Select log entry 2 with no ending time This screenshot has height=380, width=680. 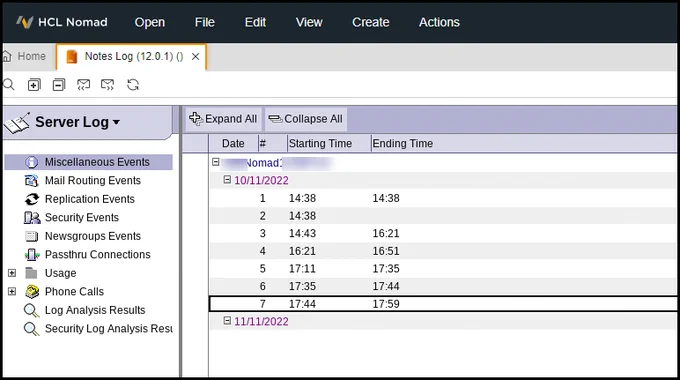pos(443,216)
